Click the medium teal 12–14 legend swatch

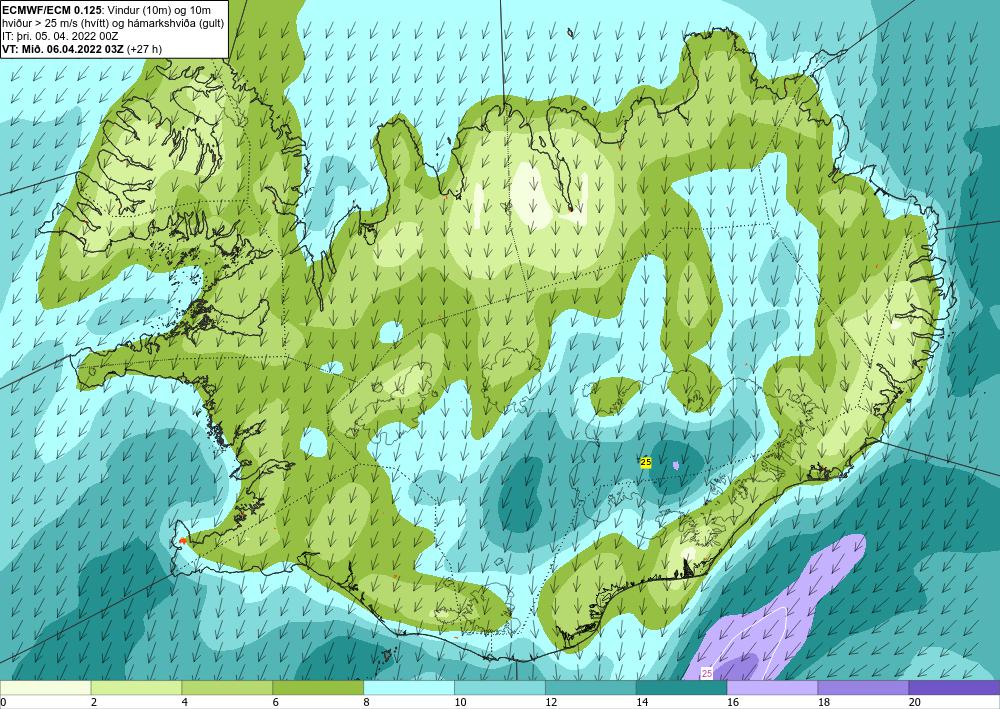click(591, 688)
